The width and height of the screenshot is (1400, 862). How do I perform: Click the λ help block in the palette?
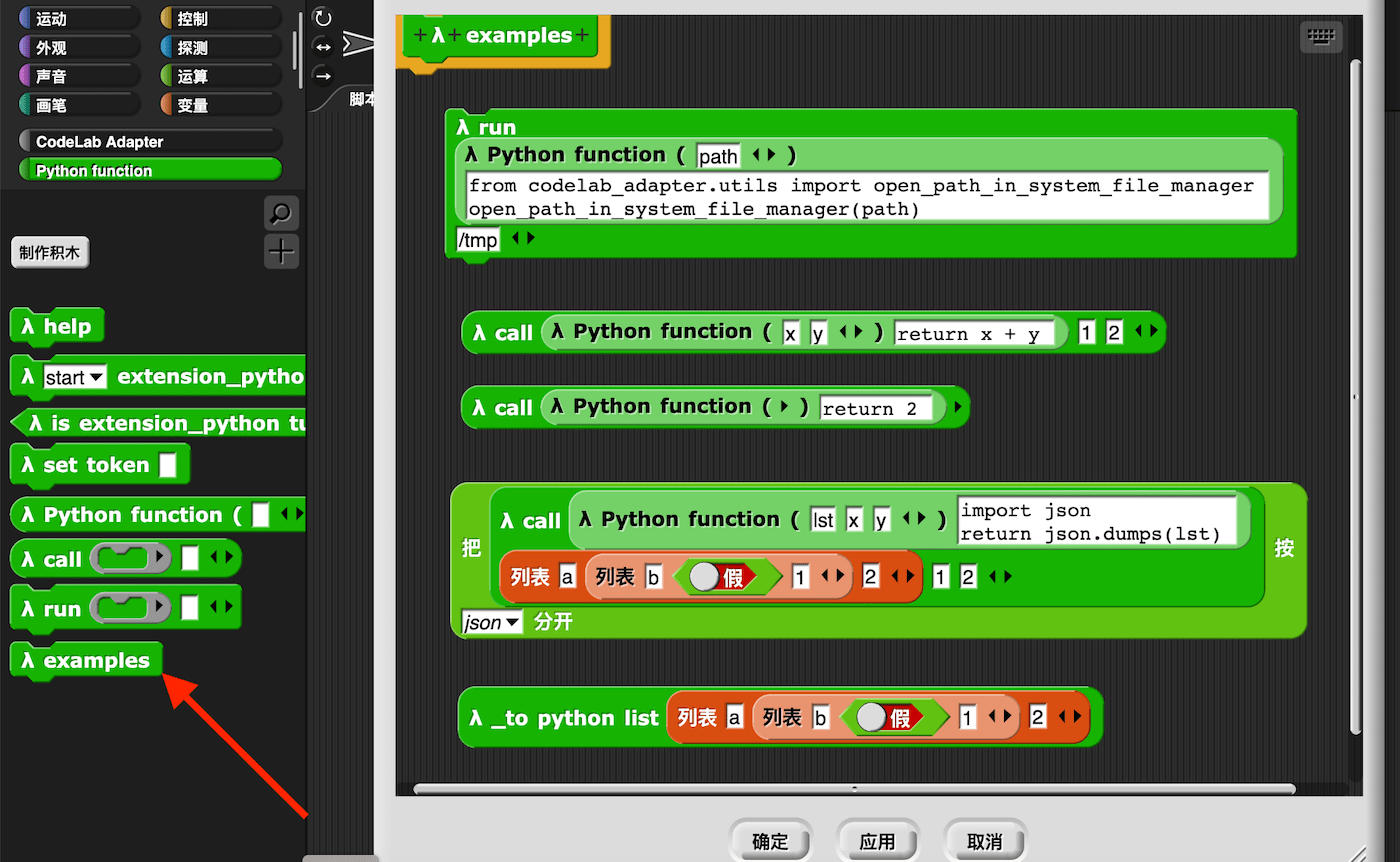pyautogui.click(x=57, y=326)
